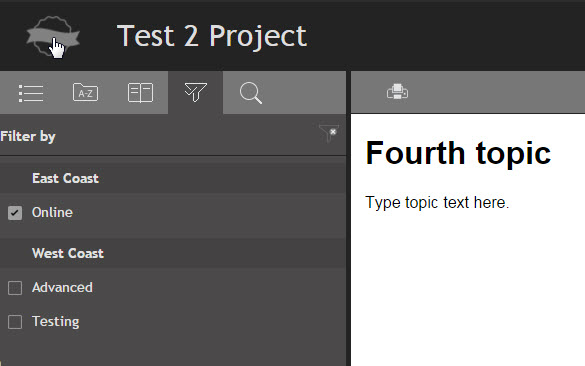Screen dimensions: 585x366
Task: Select the Testing filter label
Action: tap(56, 322)
